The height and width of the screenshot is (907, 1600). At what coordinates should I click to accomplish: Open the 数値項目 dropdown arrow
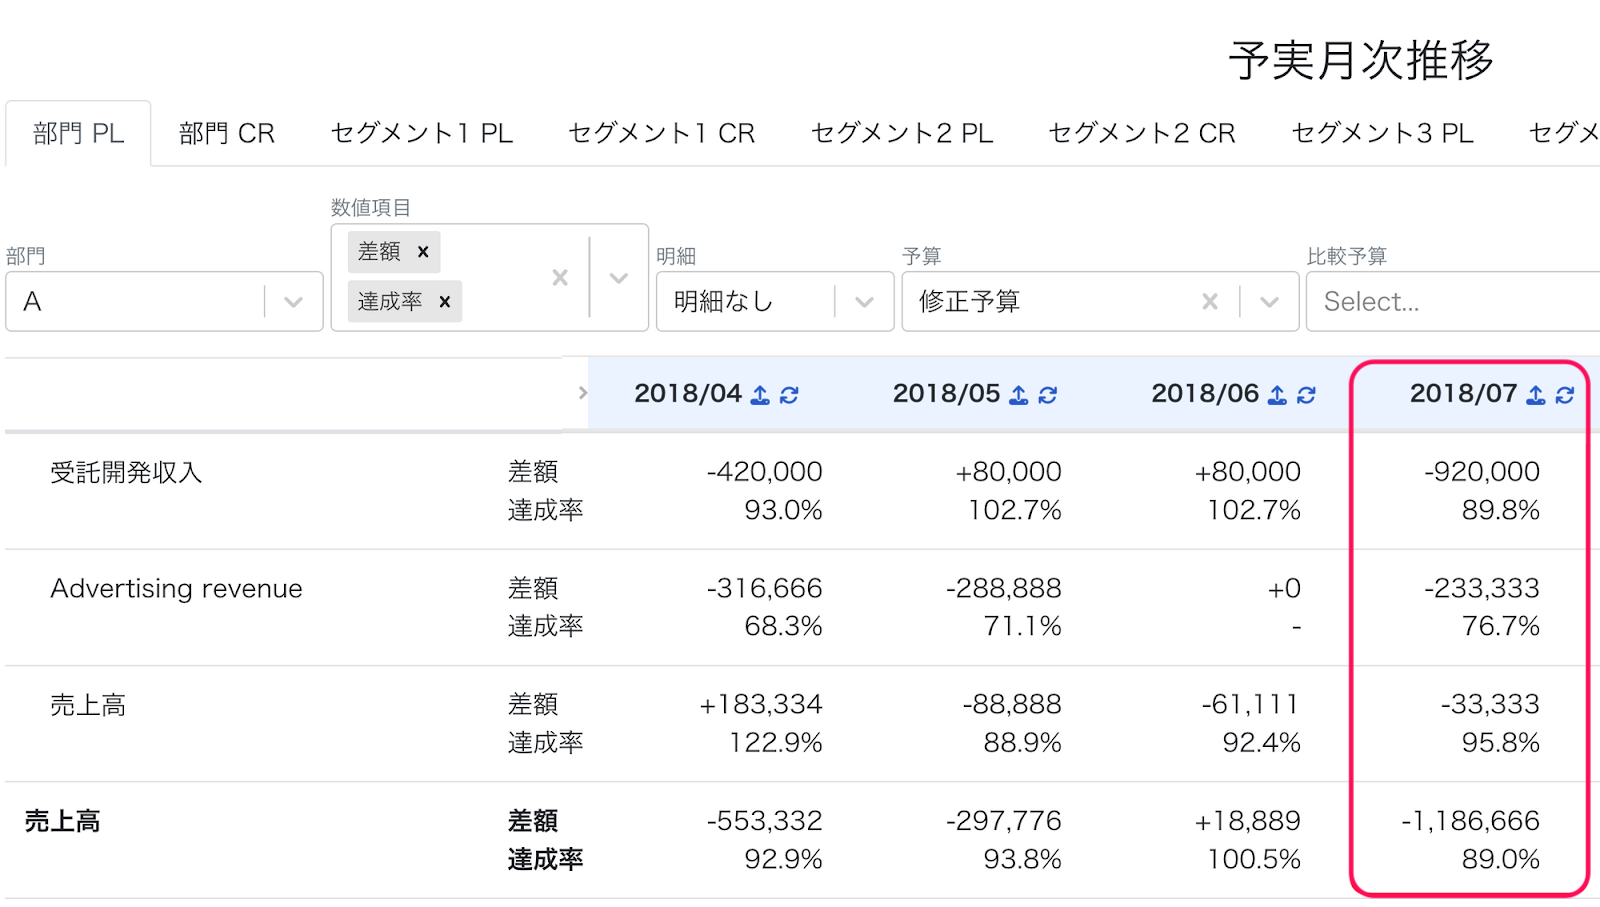coord(619,277)
